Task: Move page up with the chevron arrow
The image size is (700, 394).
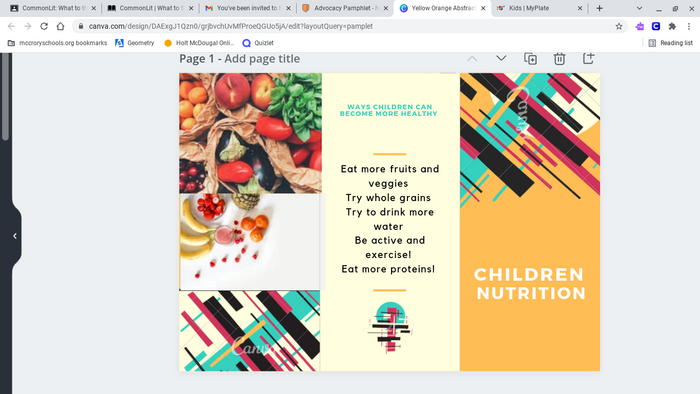Action: 472,58
